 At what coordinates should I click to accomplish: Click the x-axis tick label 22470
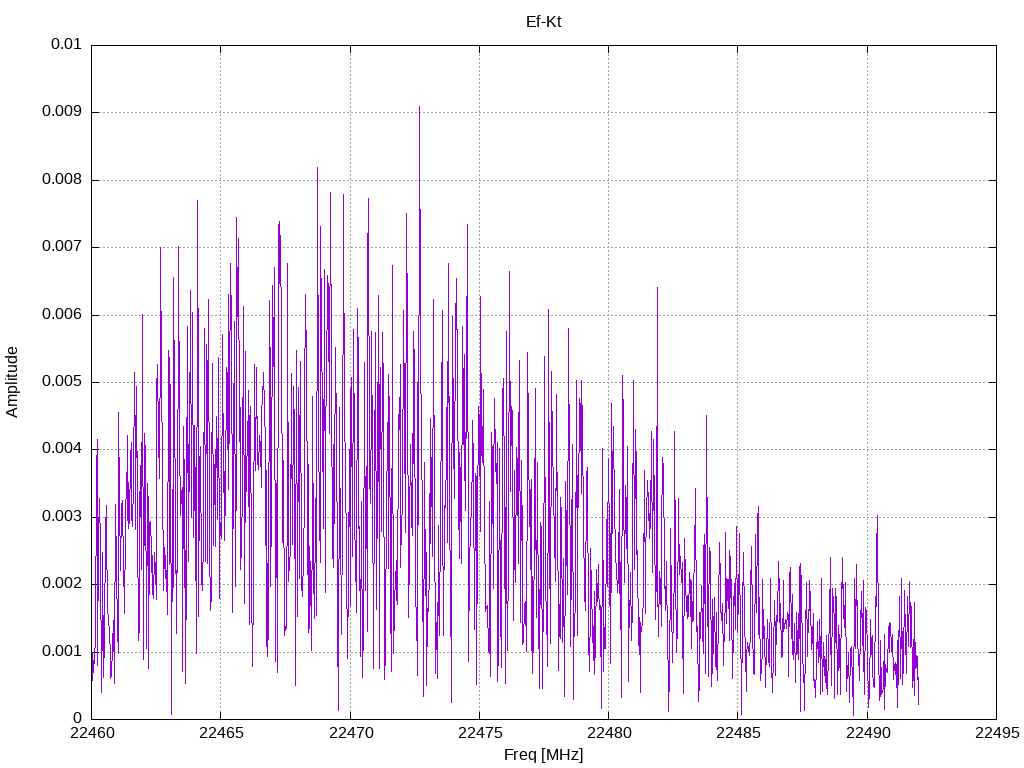click(351, 733)
